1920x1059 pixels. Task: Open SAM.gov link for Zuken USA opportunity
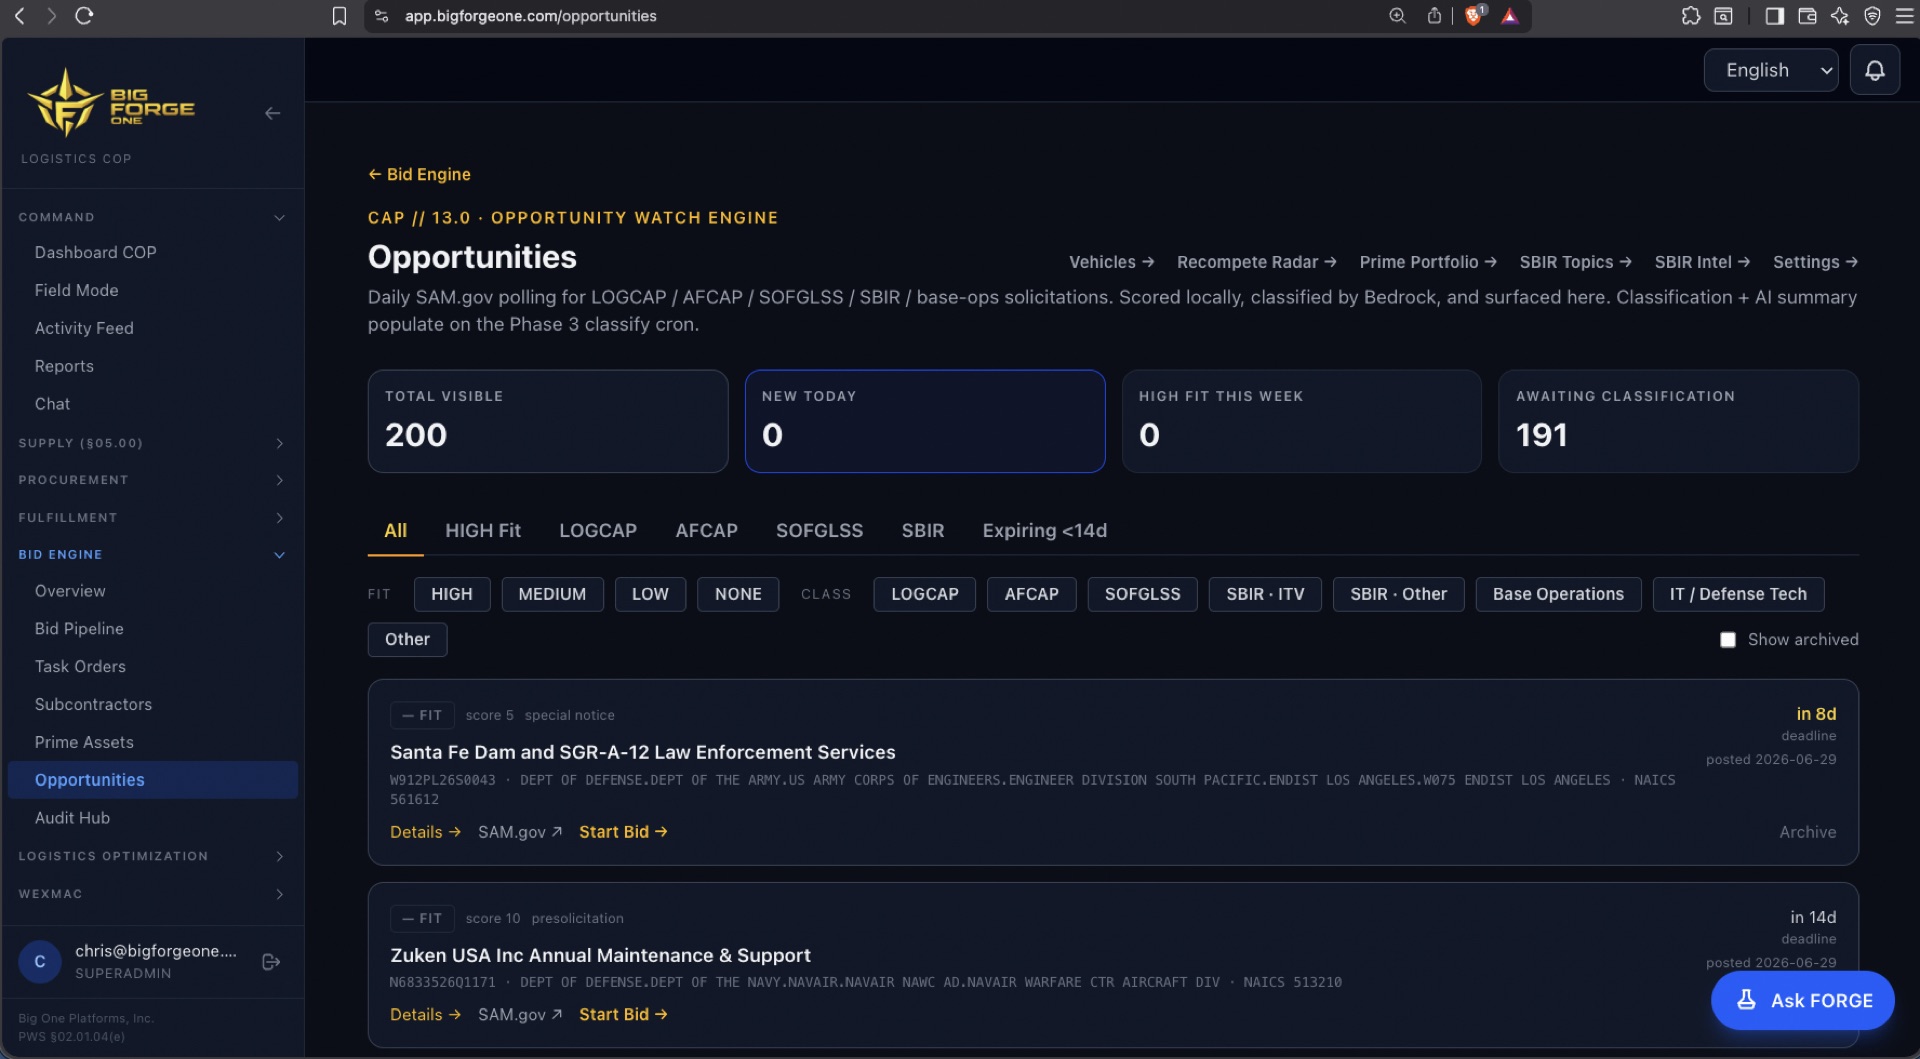pyautogui.click(x=520, y=1014)
